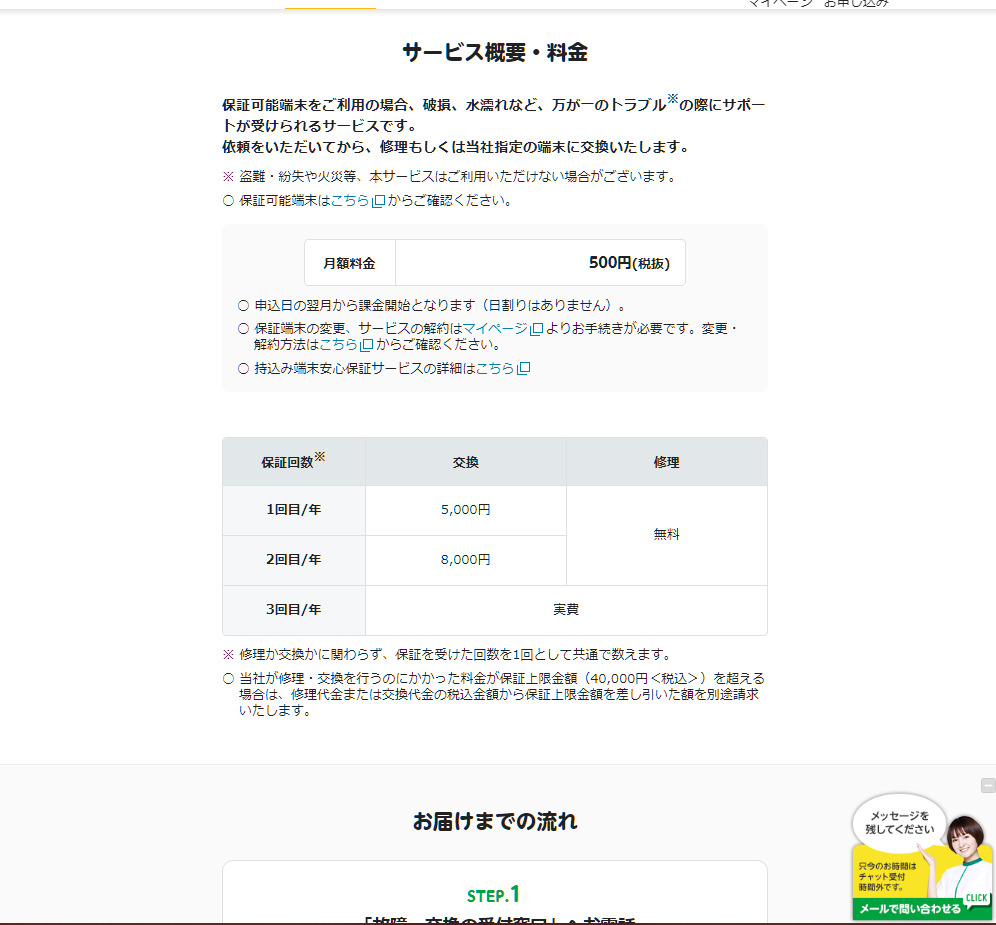
Task: Select お申し込み in top navigation
Action: point(856,3)
